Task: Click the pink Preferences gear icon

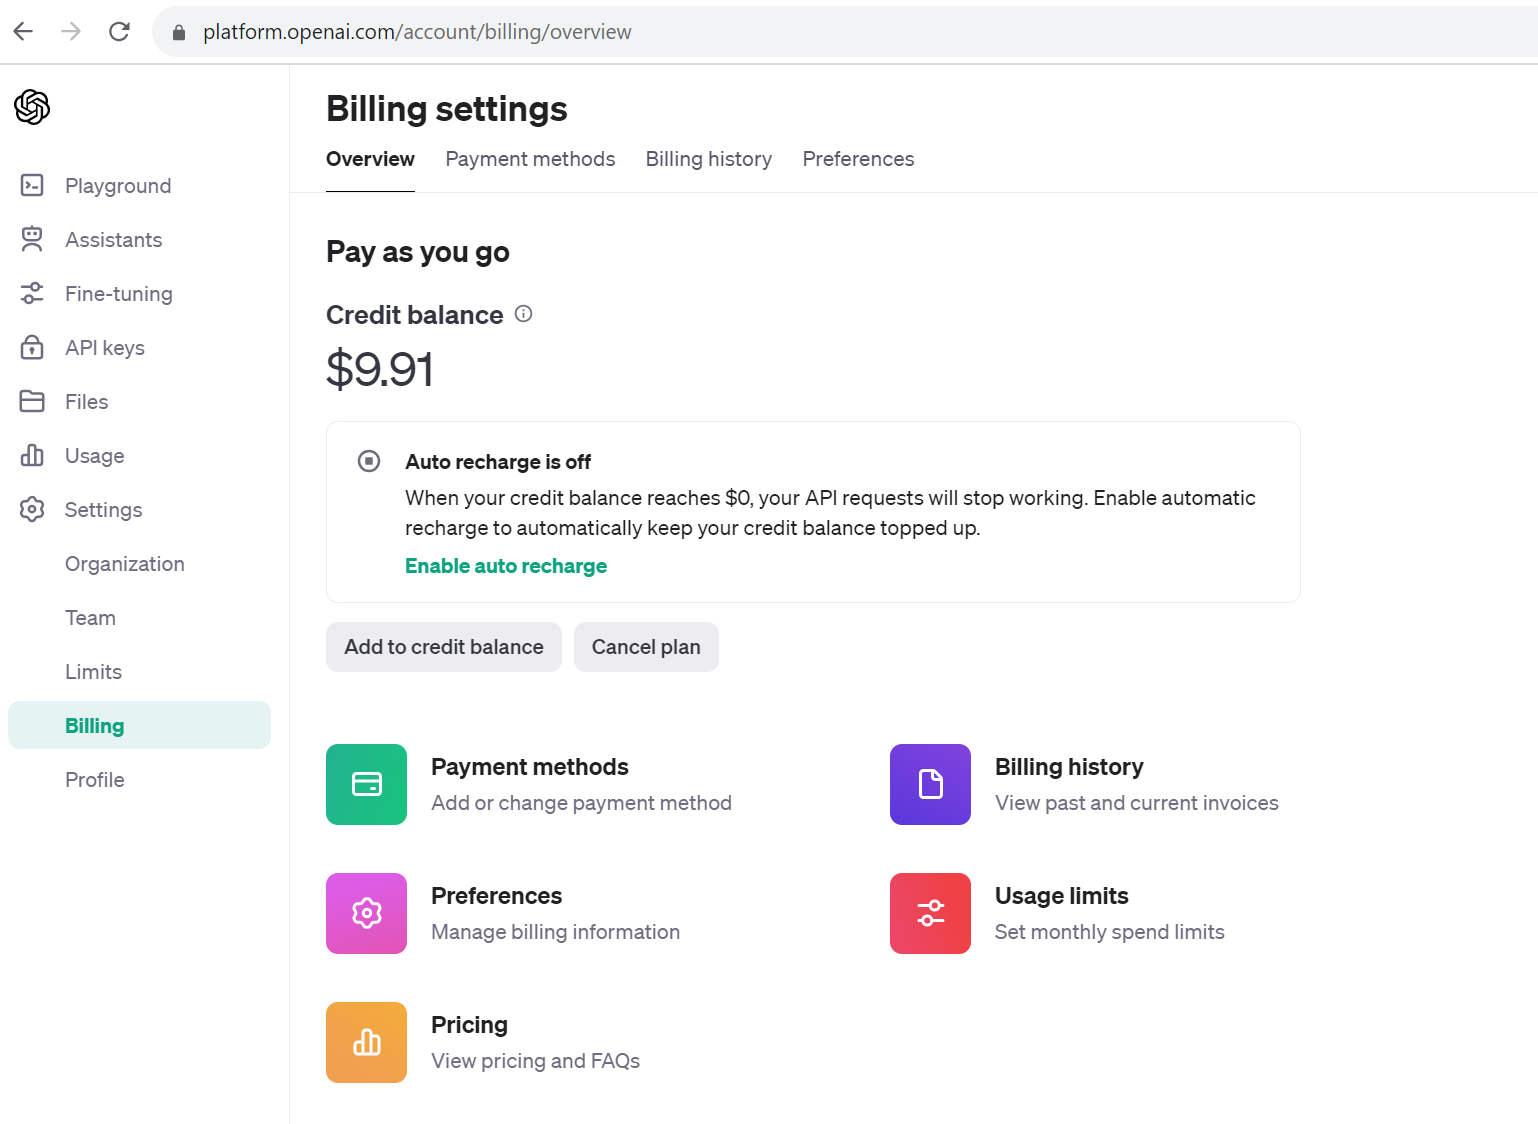Action: point(366,913)
